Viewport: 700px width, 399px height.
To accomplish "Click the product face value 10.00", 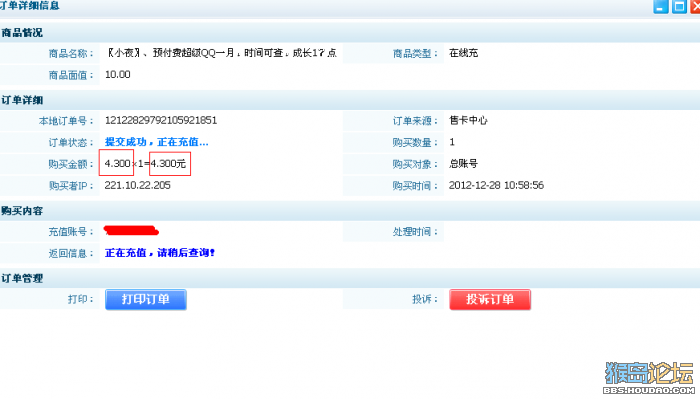I will 117,75.
